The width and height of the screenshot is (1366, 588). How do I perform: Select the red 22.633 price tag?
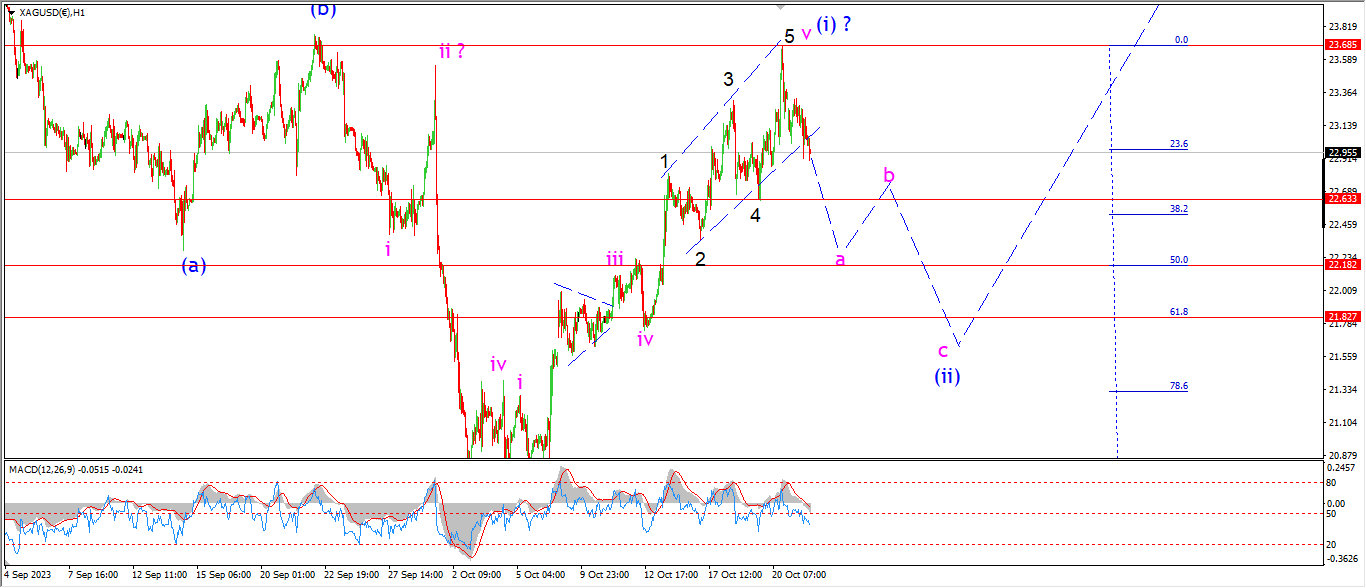coord(1342,199)
